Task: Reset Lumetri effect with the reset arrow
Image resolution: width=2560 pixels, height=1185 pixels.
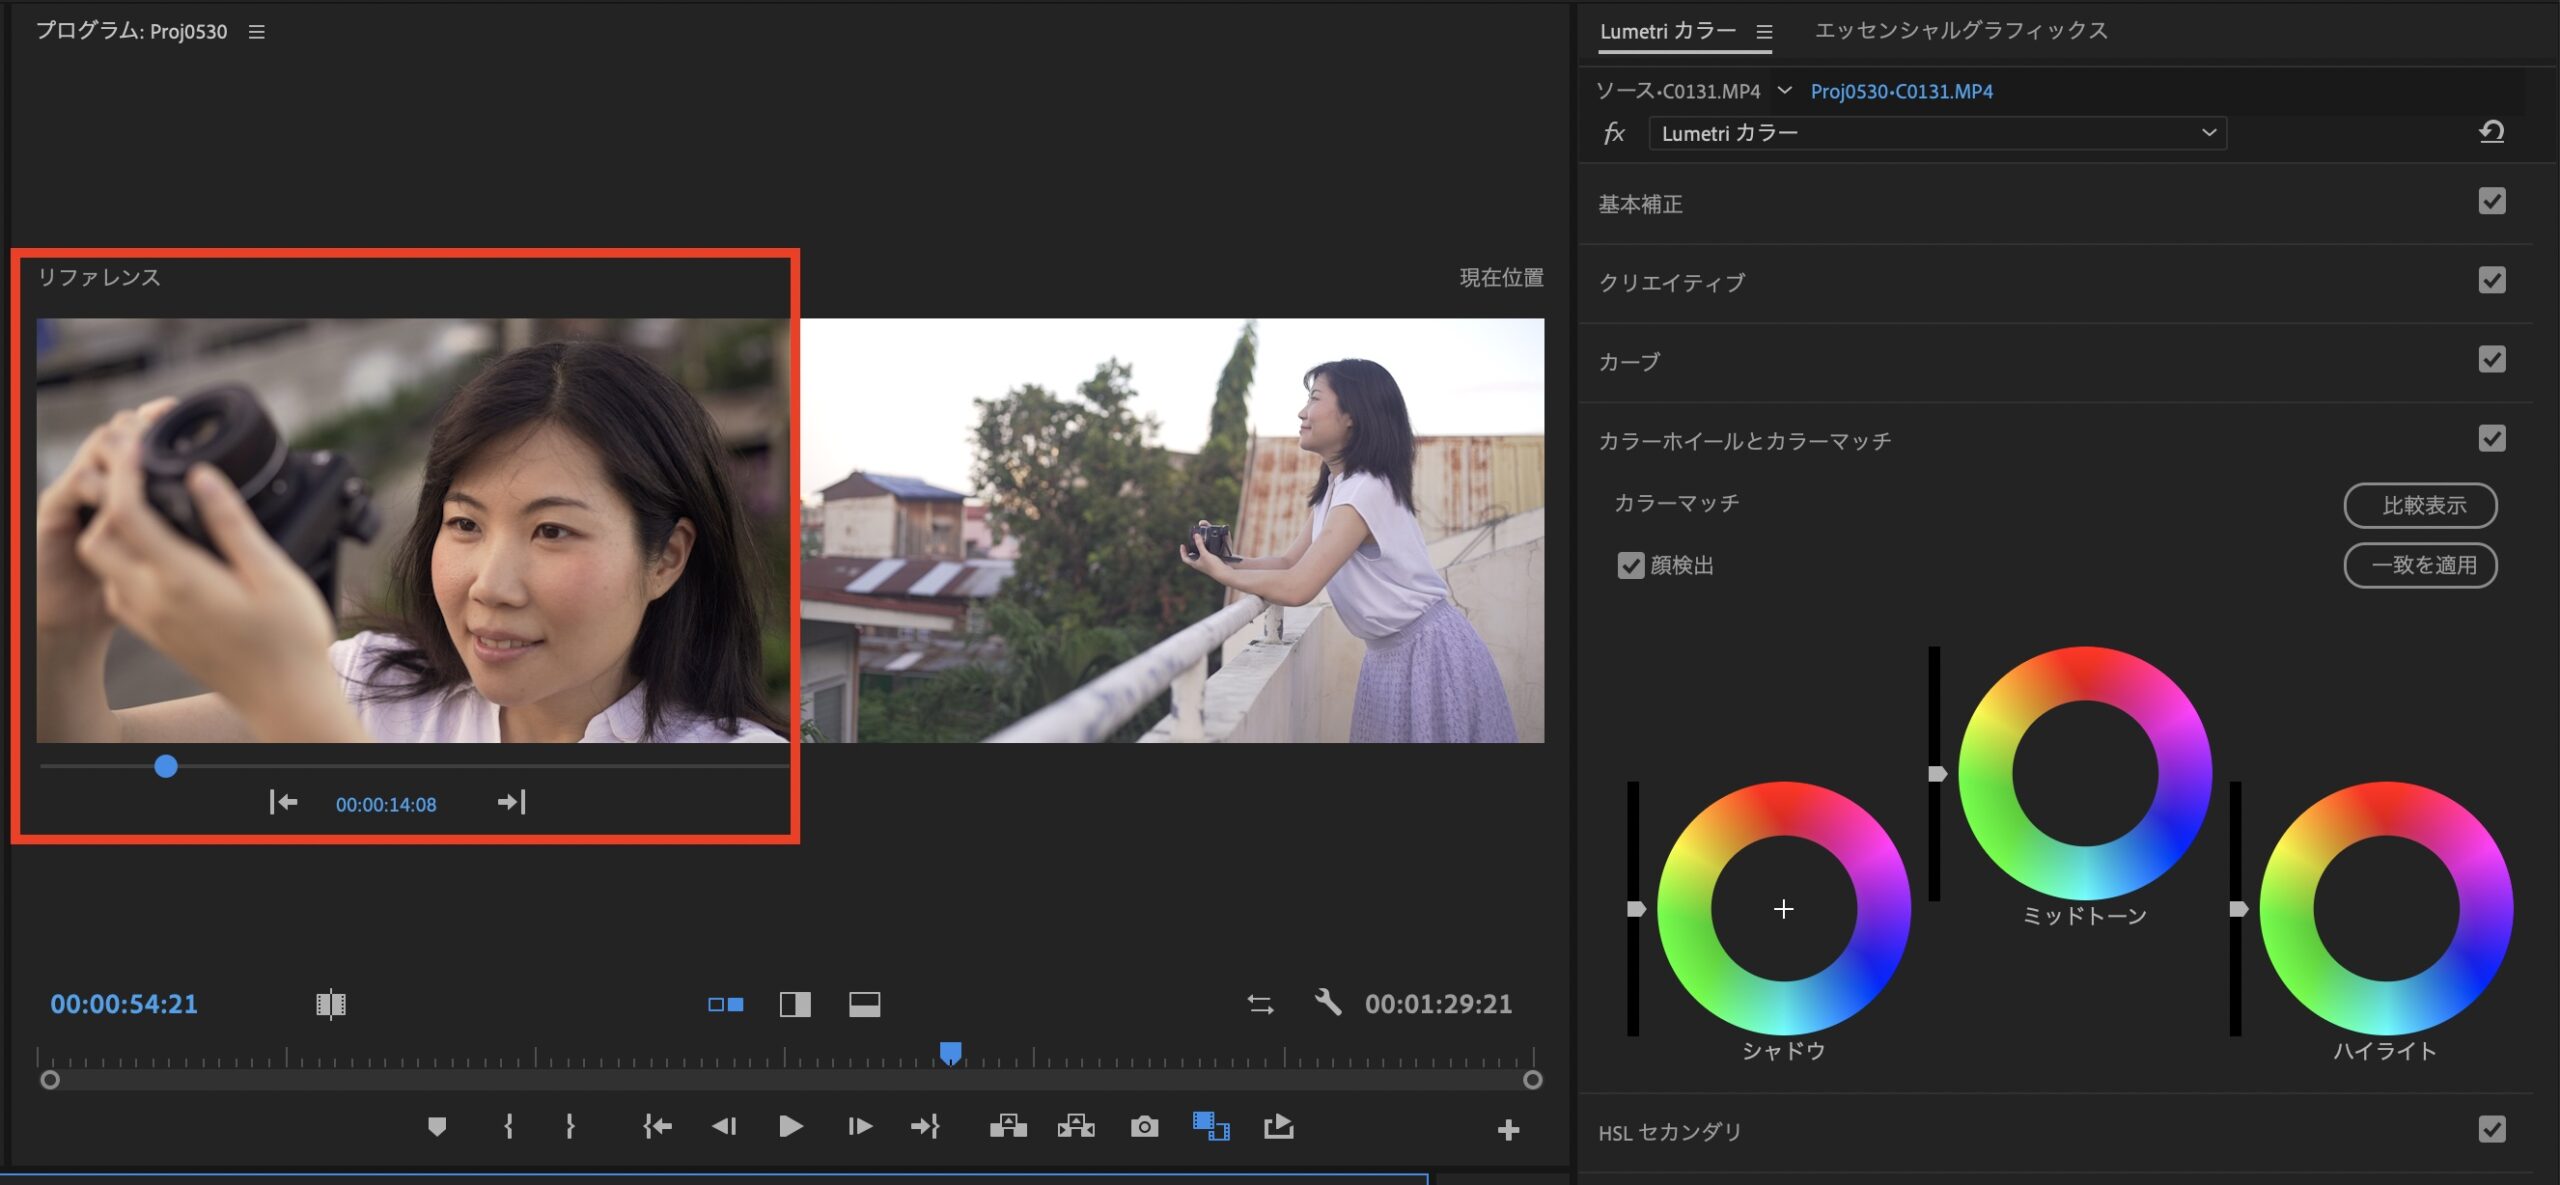Action: pyautogui.click(x=2491, y=132)
